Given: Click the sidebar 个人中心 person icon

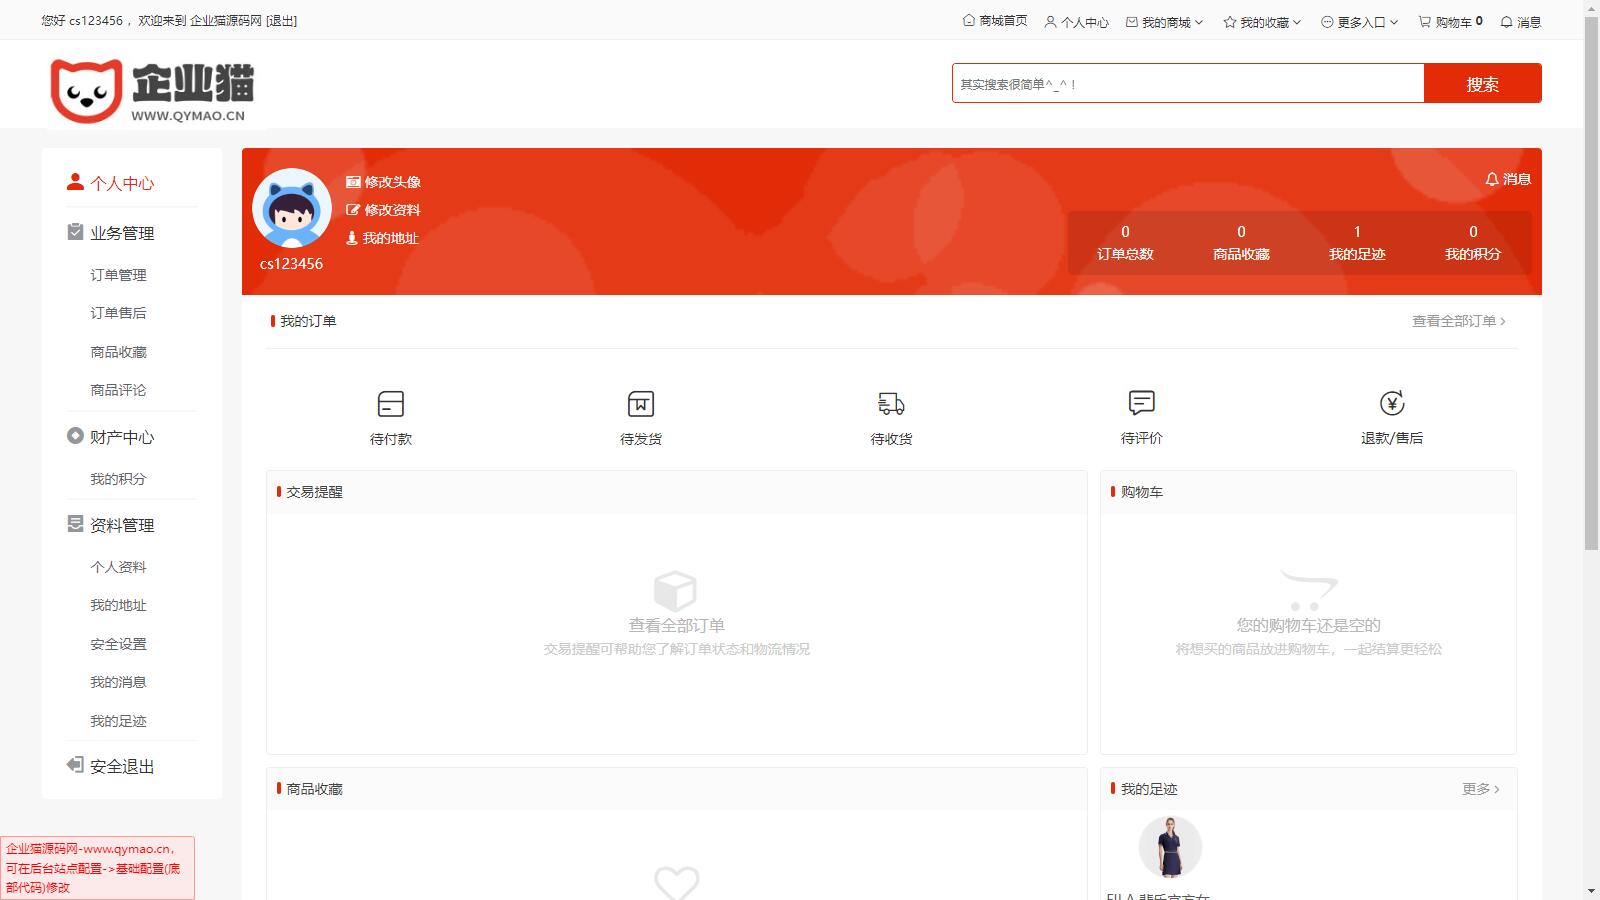Looking at the screenshot, I should pos(75,182).
